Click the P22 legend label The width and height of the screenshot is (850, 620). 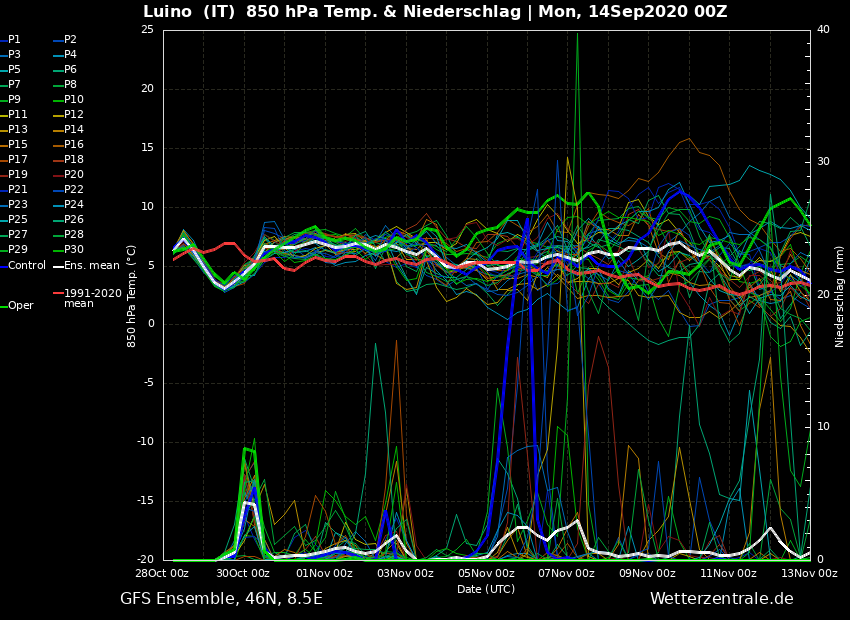74,190
